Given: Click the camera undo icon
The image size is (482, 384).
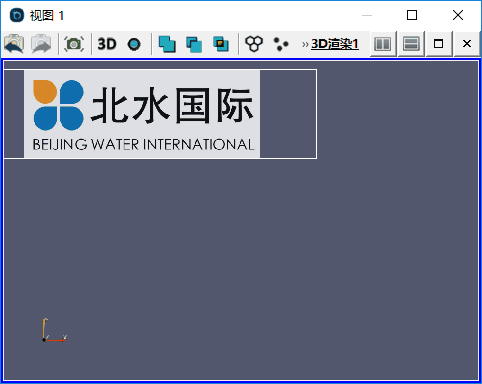Looking at the screenshot, I should click(x=14, y=44).
